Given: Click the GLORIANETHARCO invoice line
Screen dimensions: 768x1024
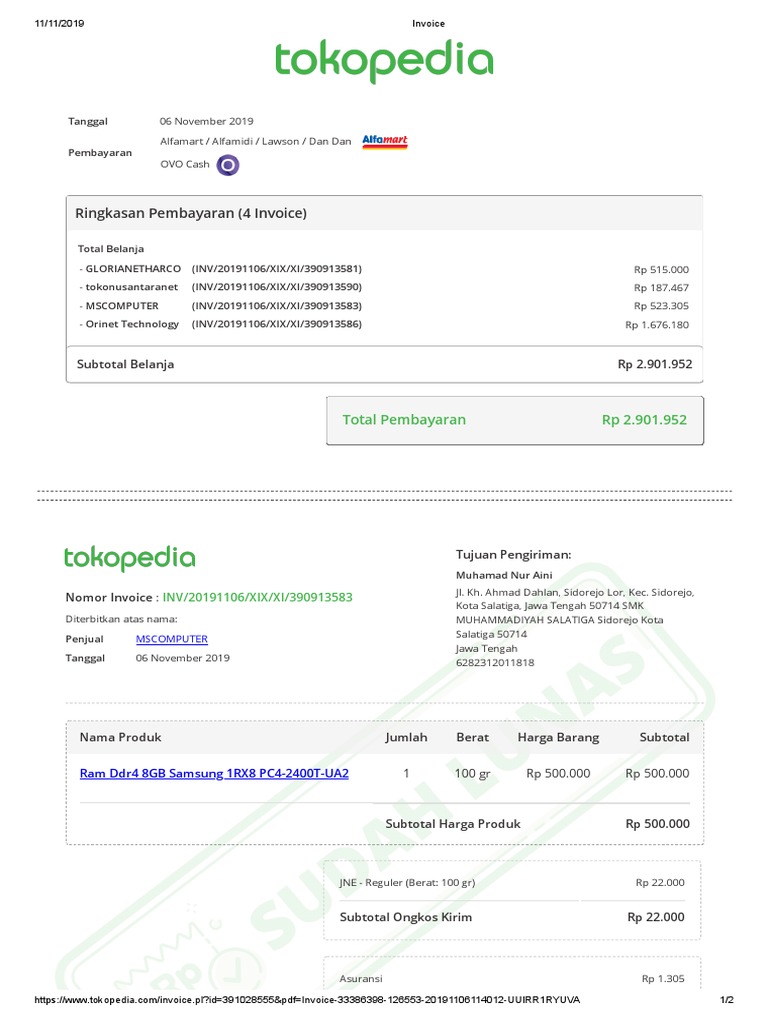Looking at the screenshot, I should pos(220,269).
